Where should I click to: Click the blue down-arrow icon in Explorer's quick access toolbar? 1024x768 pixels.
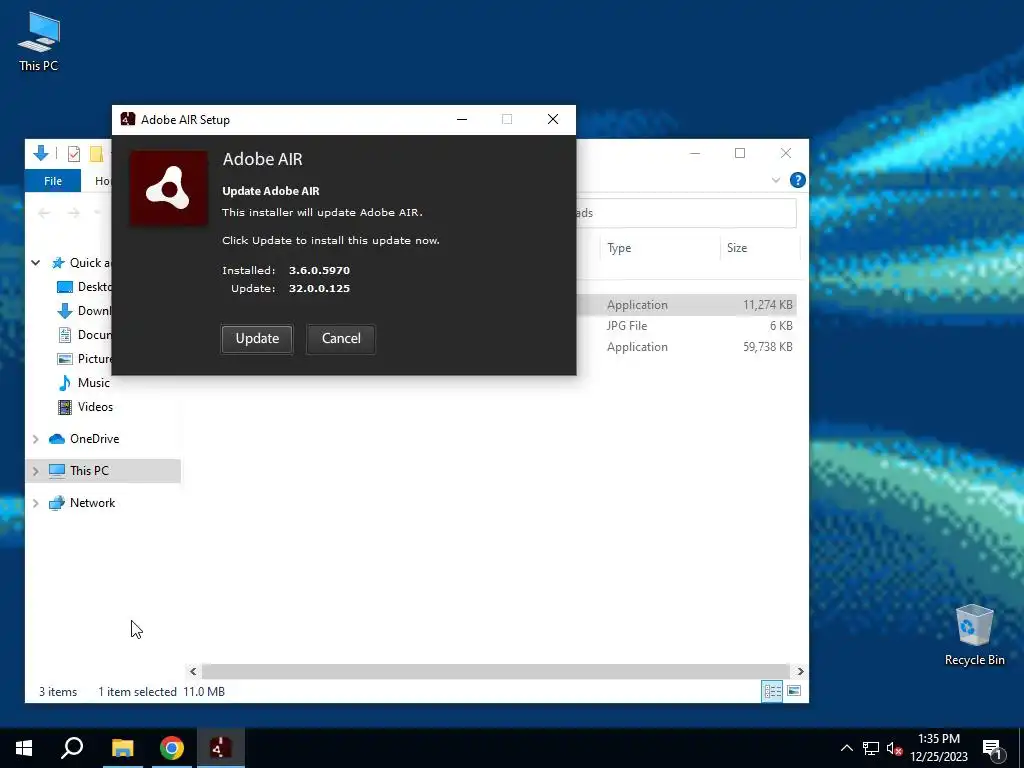point(40,153)
